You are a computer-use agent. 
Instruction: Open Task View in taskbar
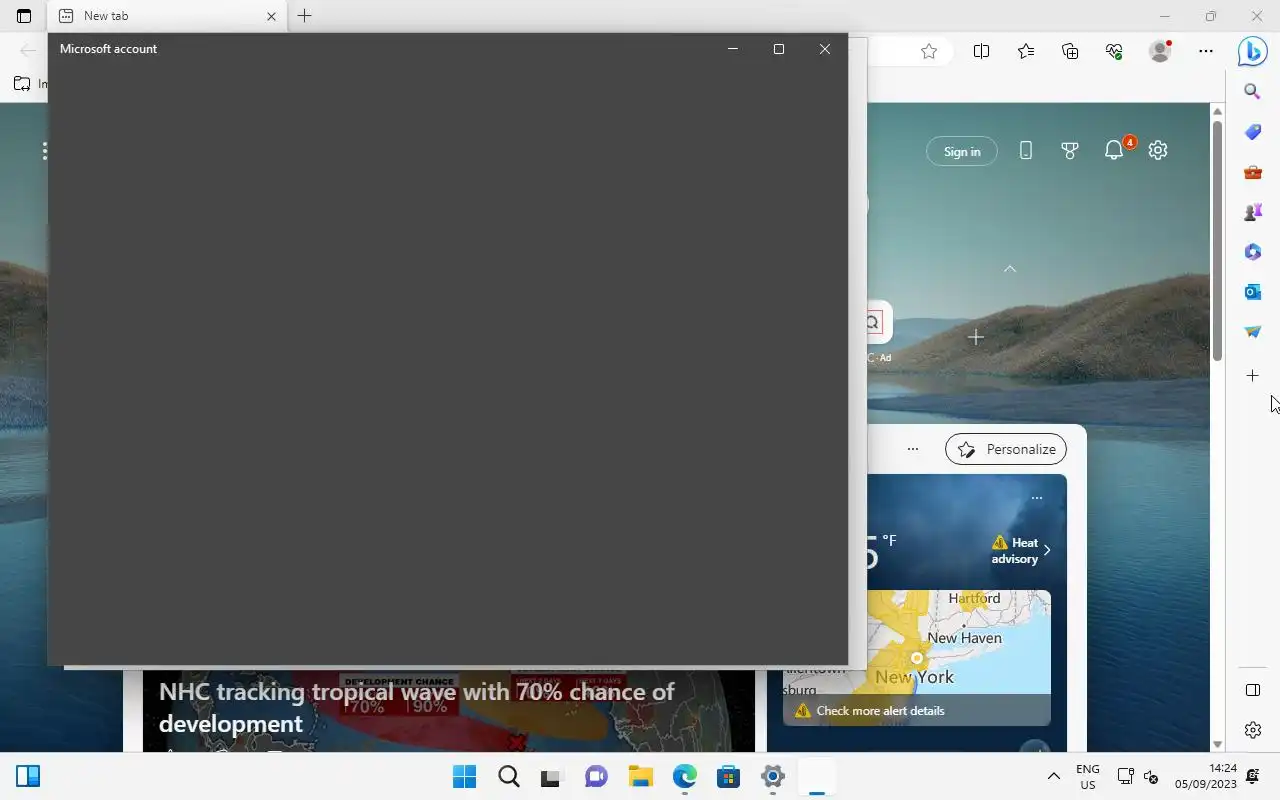pos(552,776)
